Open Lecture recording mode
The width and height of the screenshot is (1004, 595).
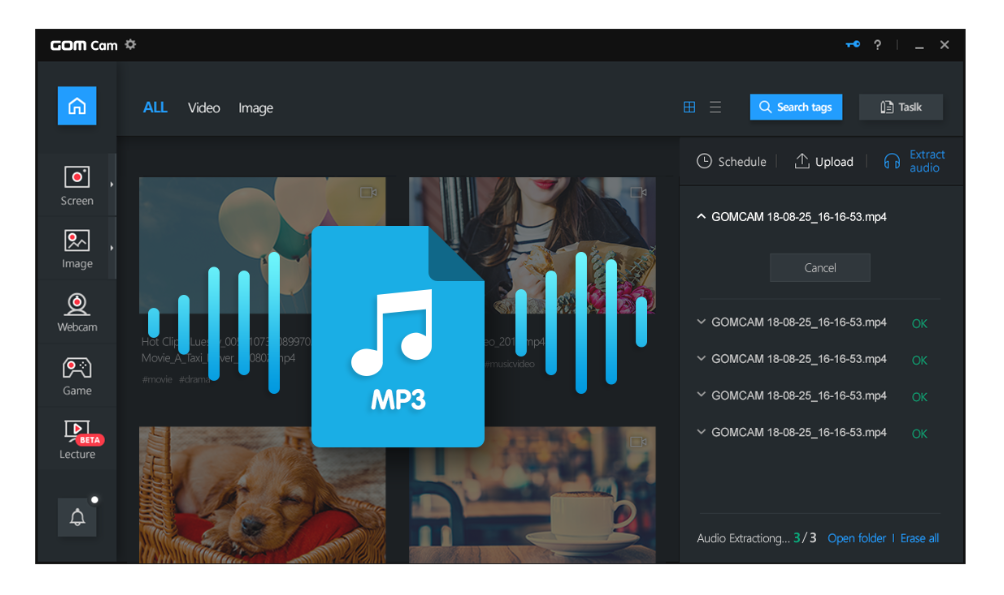[x=77, y=439]
